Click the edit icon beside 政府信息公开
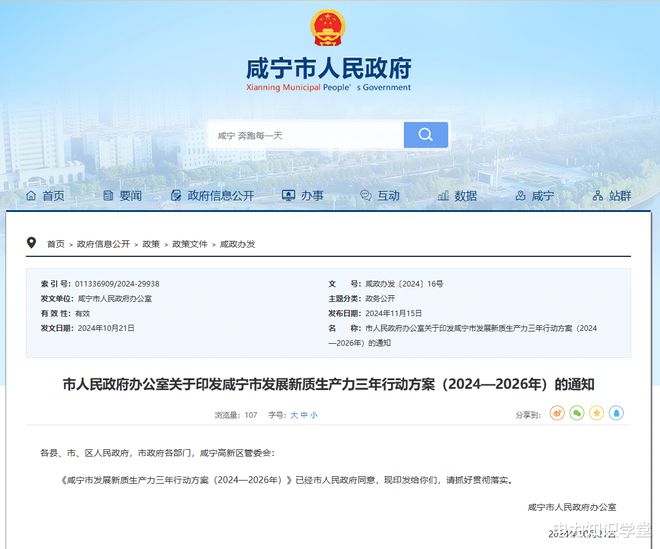Image resolution: width=660 pixels, height=549 pixels. pos(176,195)
